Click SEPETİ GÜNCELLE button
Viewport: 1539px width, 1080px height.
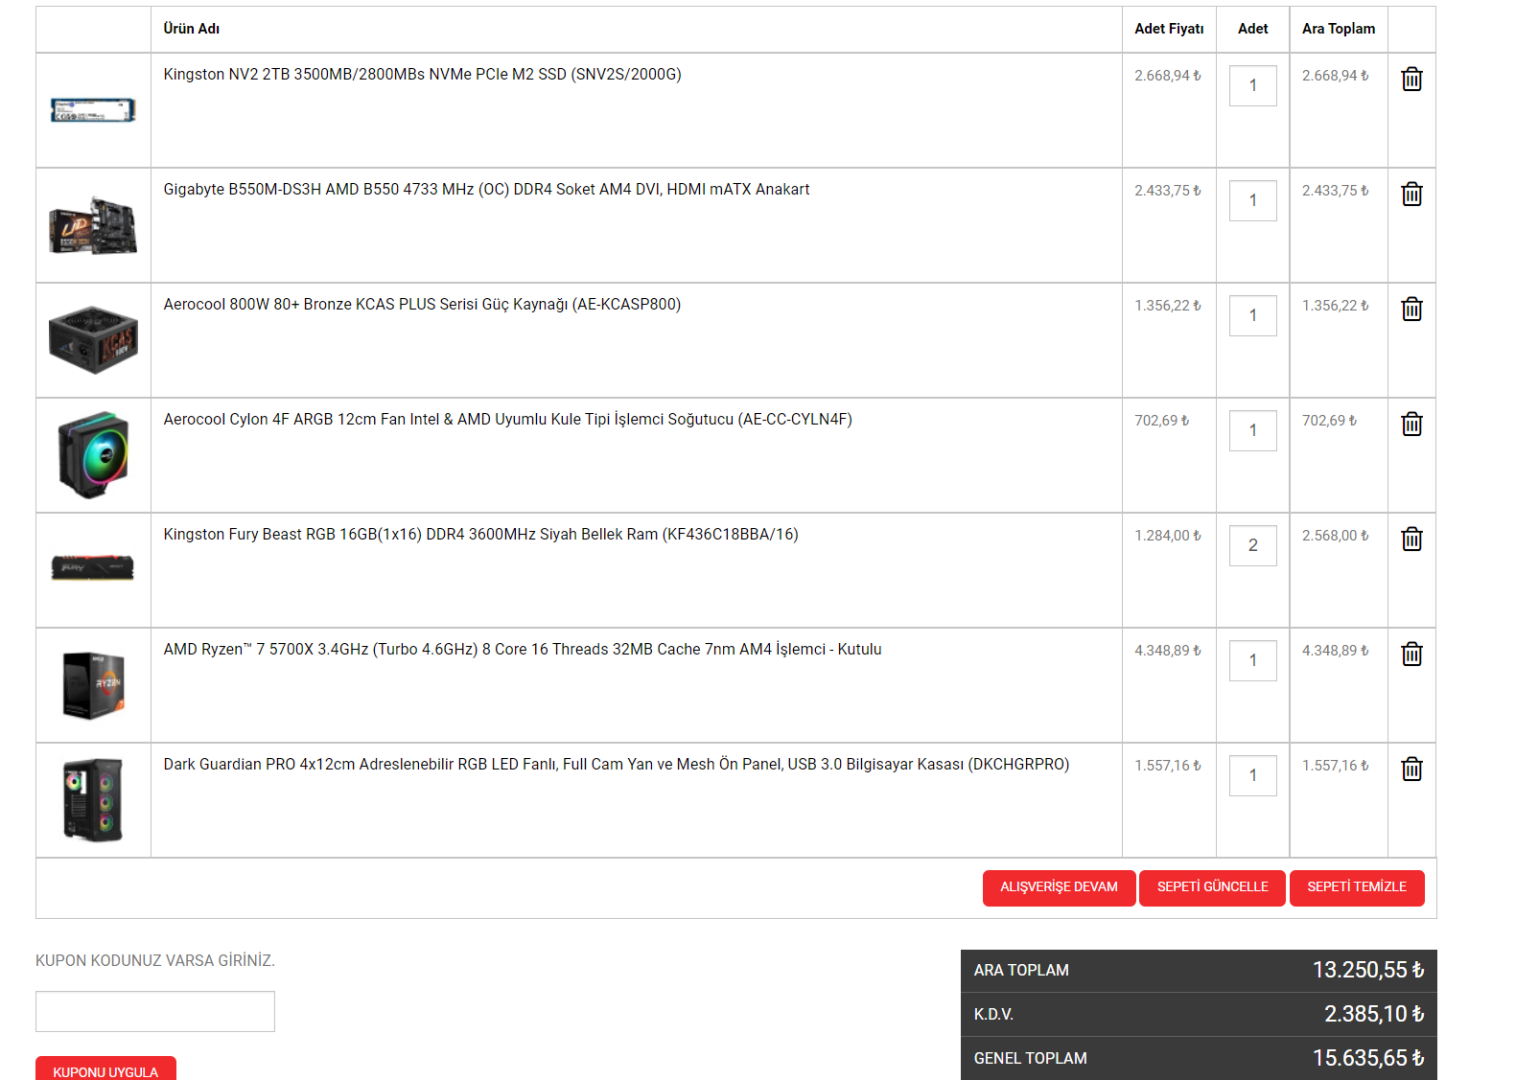pyautogui.click(x=1212, y=888)
